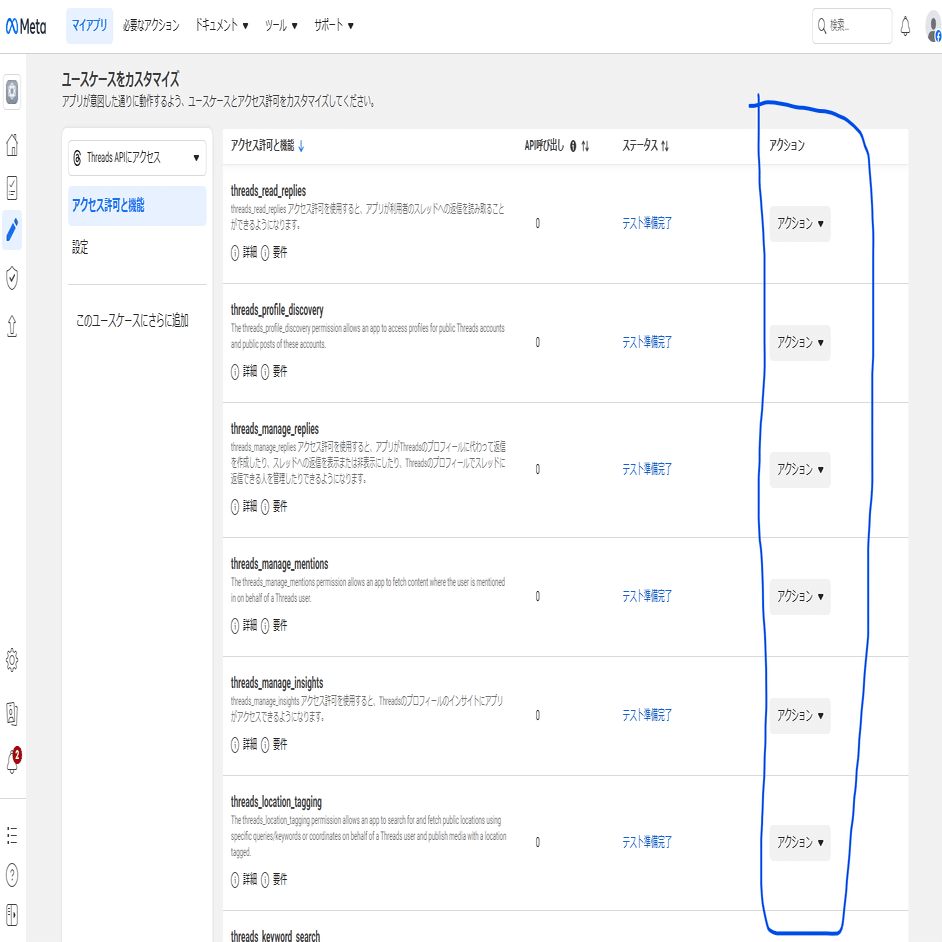Viewport: 942px width, 942px height.
Task: Click 要件 info icon for threads_manage_replies
Action: coord(265,506)
